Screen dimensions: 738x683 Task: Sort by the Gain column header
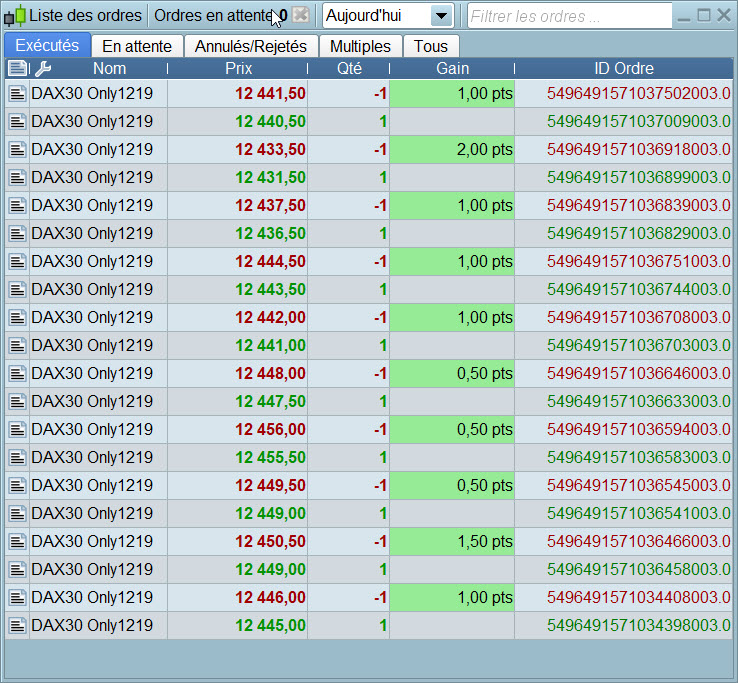[452, 69]
